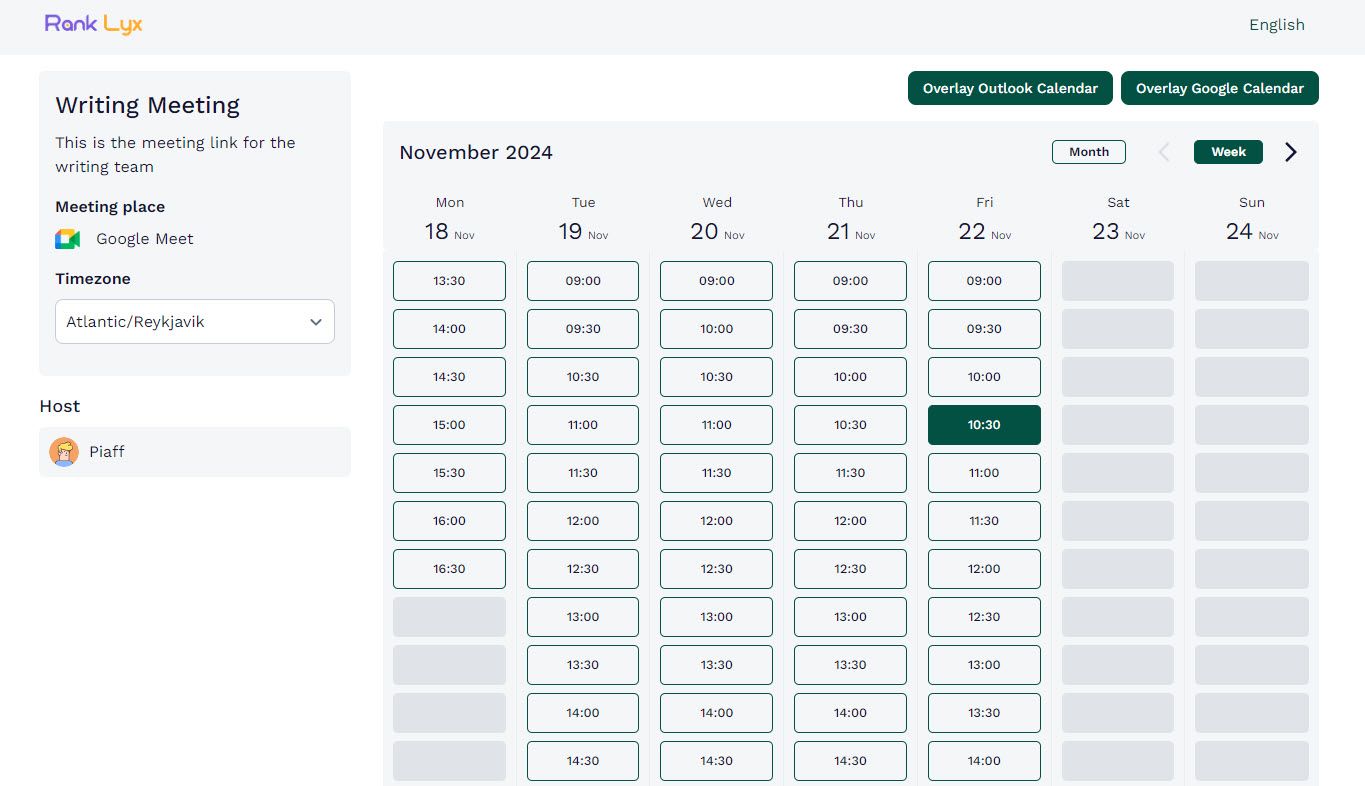Select 12:00 on Thursday 21 Nov
The image size is (1365, 786).
[850, 520]
